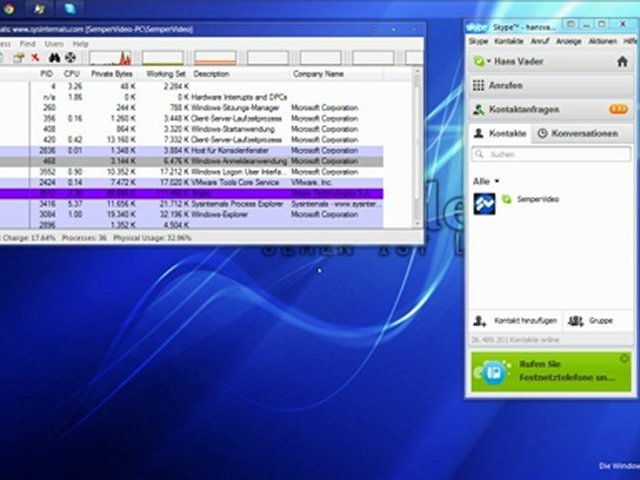Click the dial pad icon beside Anrufen
The height and width of the screenshot is (480, 640).
coord(479,86)
